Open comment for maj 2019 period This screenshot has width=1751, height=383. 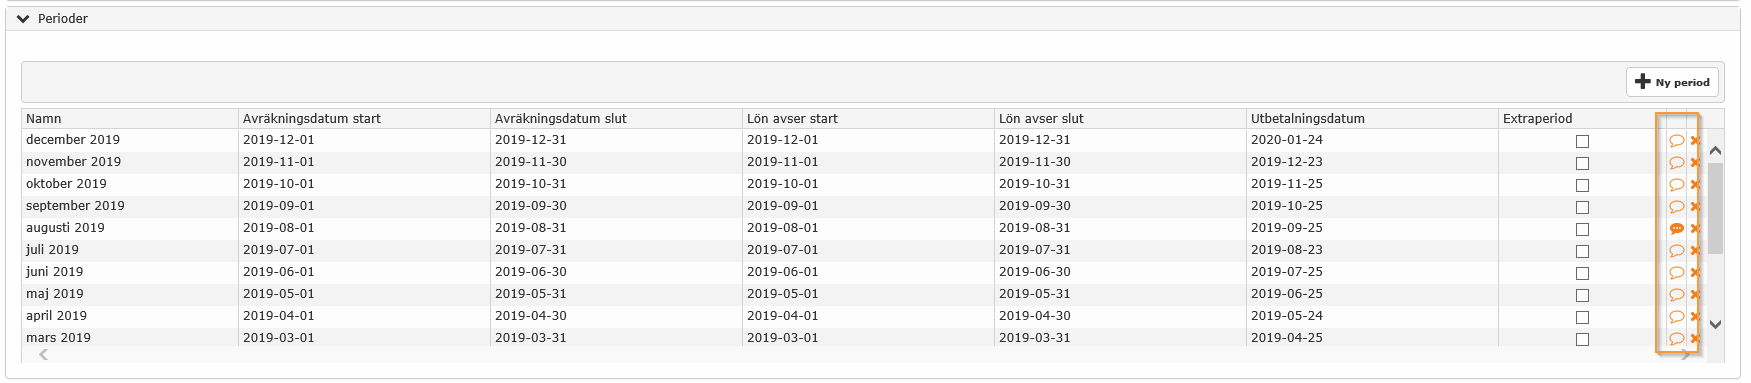(x=1677, y=295)
